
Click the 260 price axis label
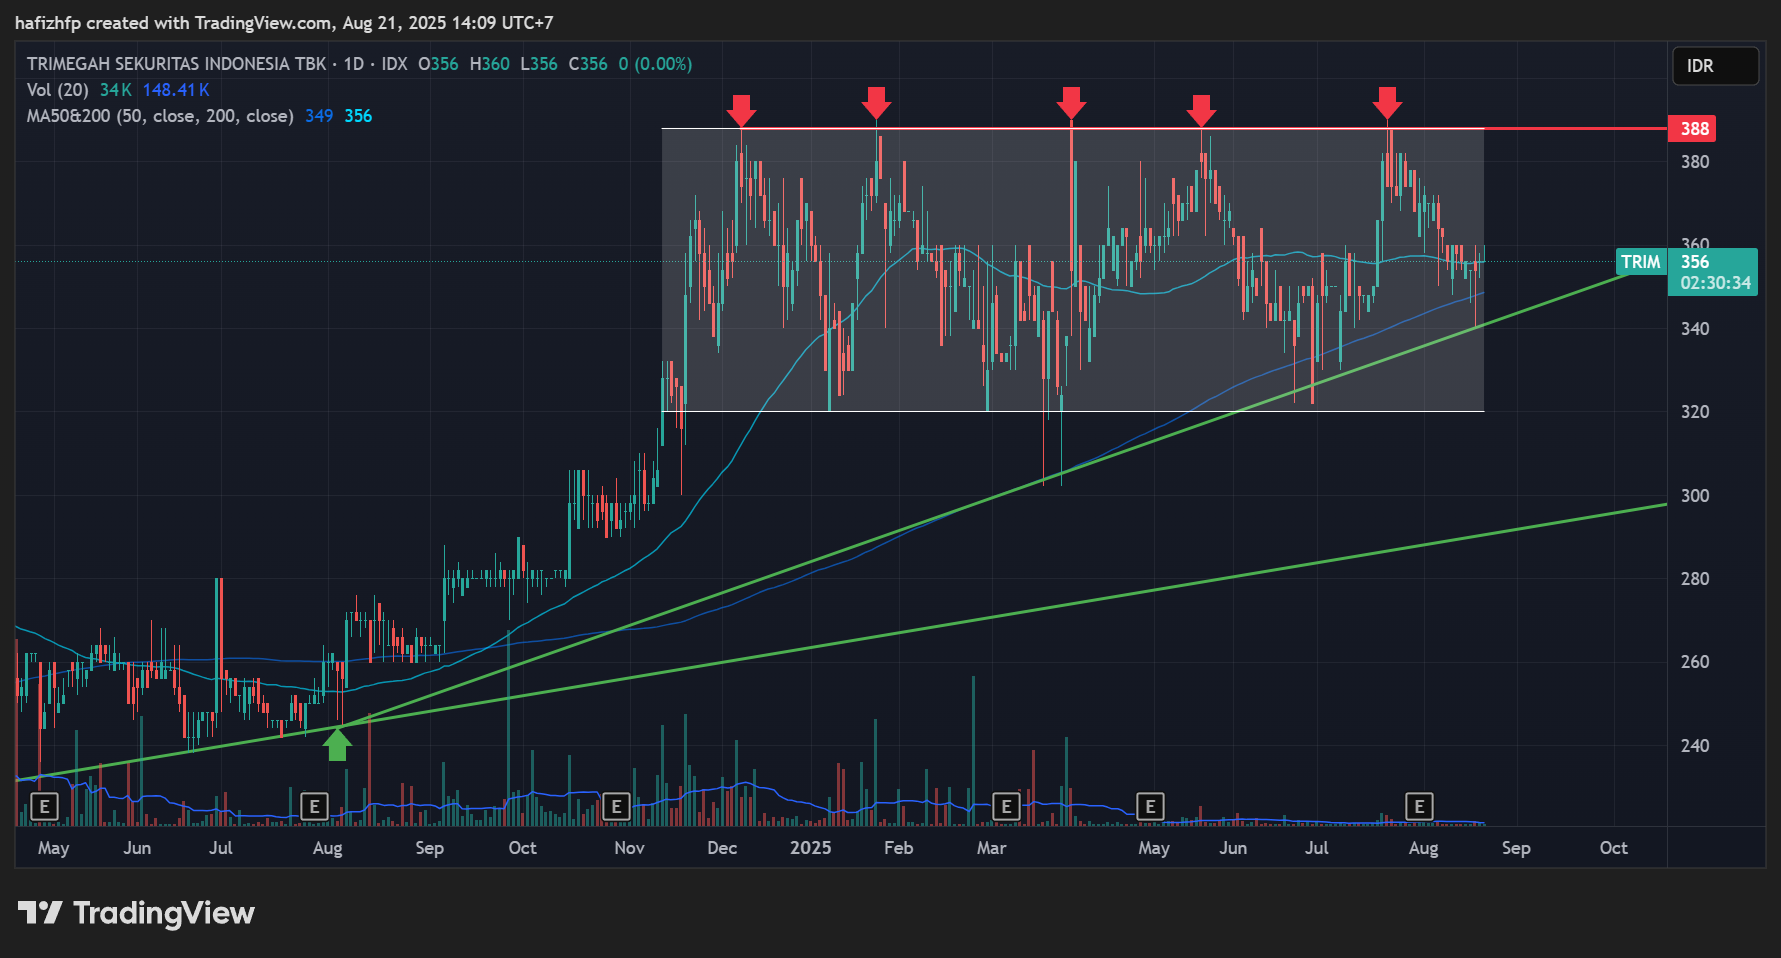click(1695, 662)
